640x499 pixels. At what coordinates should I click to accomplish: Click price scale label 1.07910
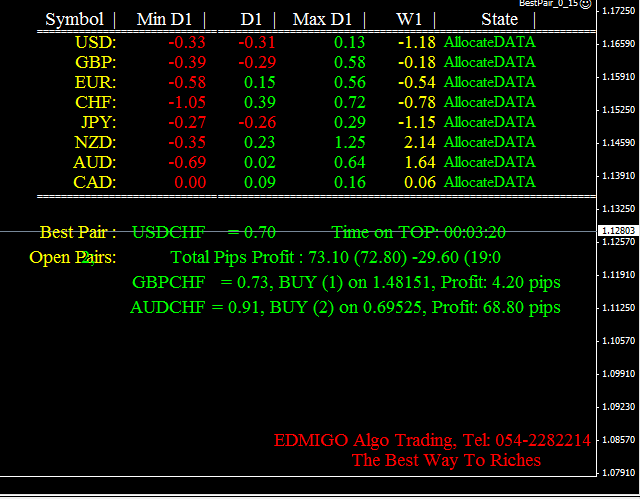619,472
